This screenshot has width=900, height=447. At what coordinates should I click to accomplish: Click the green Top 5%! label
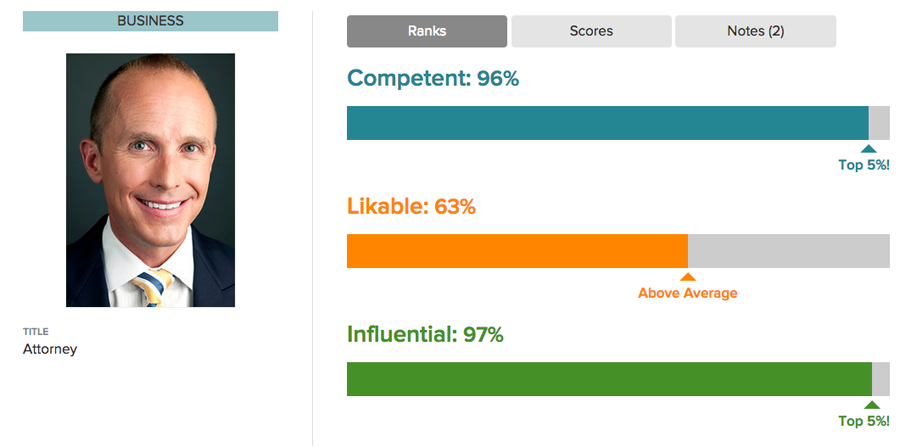coord(864,421)
